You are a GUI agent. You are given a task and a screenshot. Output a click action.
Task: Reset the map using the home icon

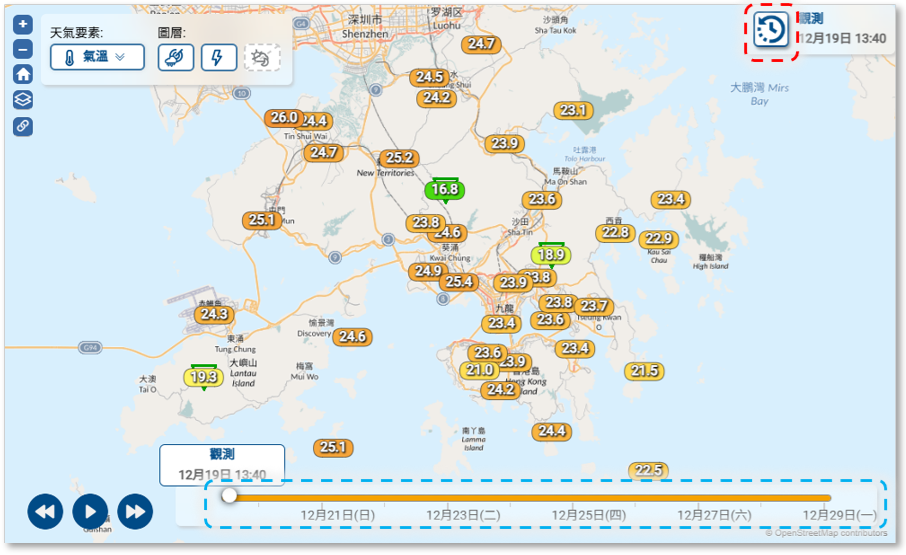coord(23,74)
